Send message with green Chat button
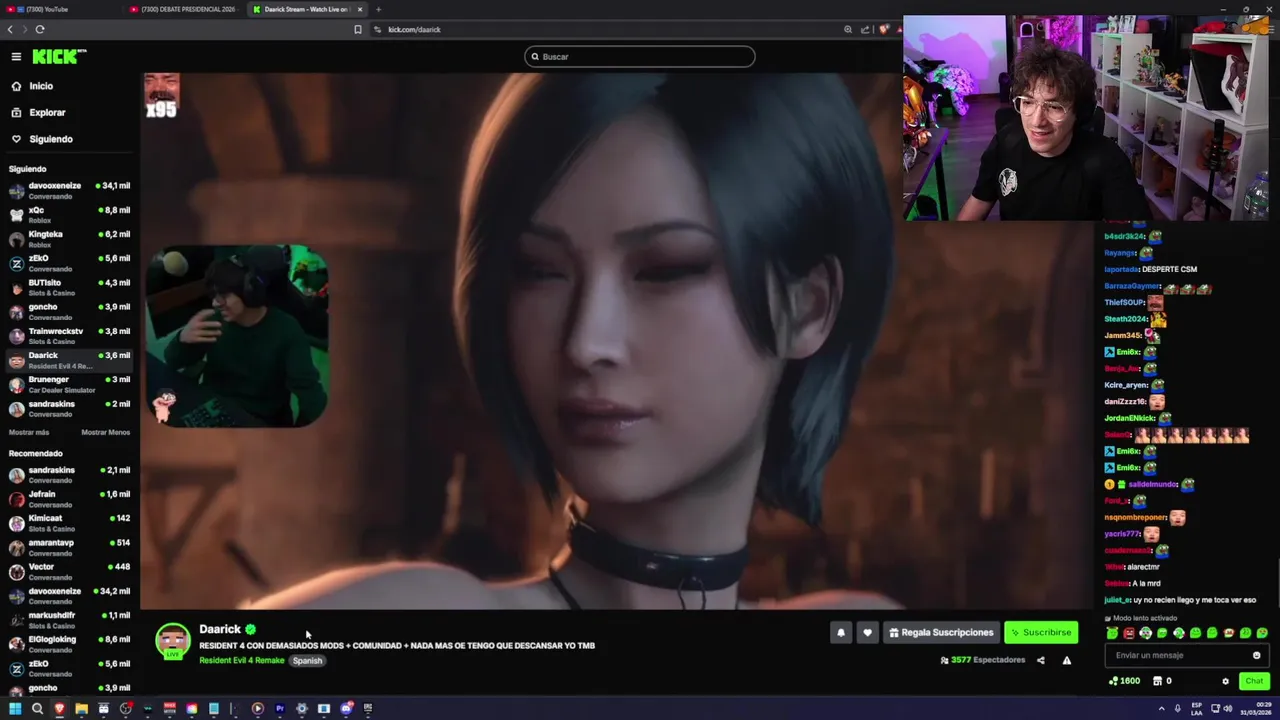 click(x=1254, y=681)
